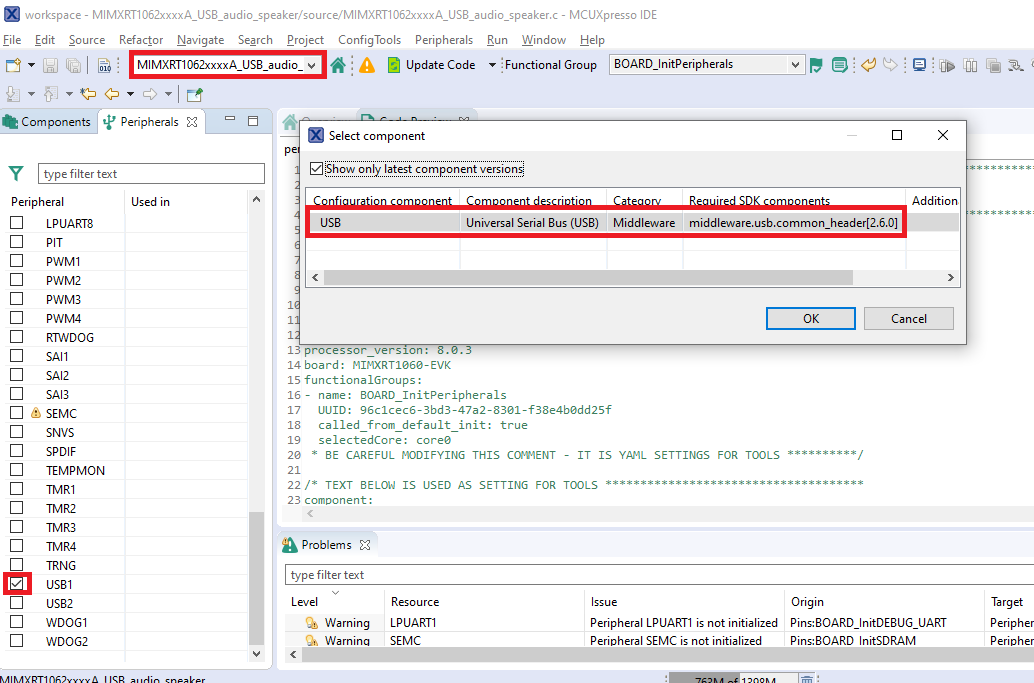
Task: Click the yellow warning triangle in the toolbar
Action: (x=367, y=64)
